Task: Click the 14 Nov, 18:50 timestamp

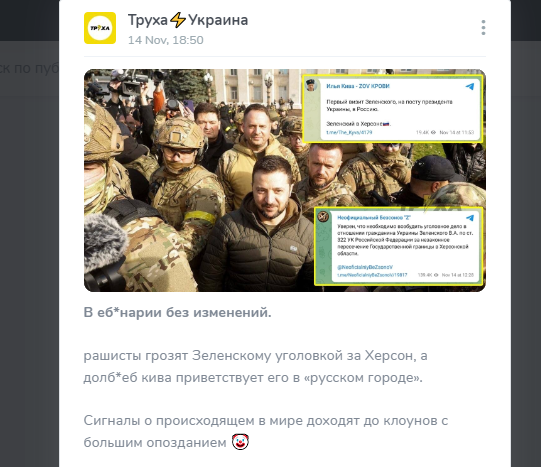Action: point(166,40)
